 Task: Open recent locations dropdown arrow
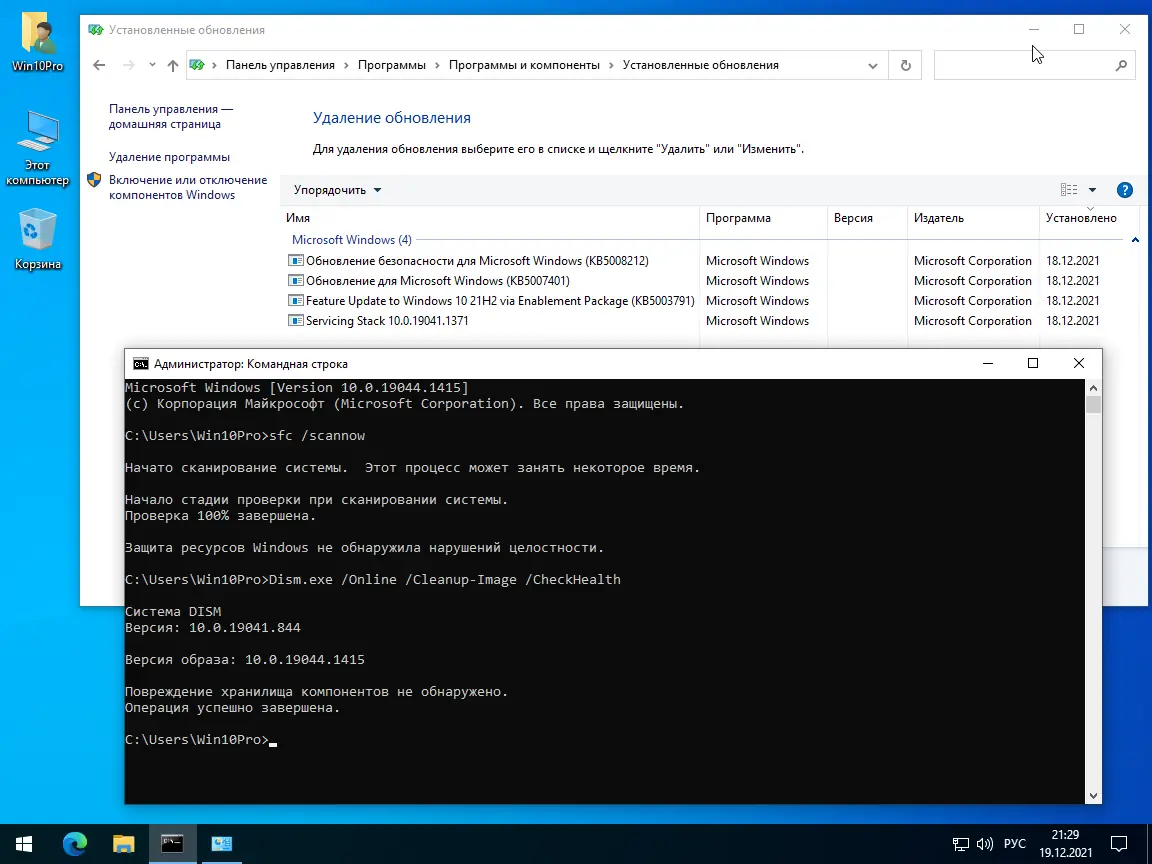click(152, 65)
